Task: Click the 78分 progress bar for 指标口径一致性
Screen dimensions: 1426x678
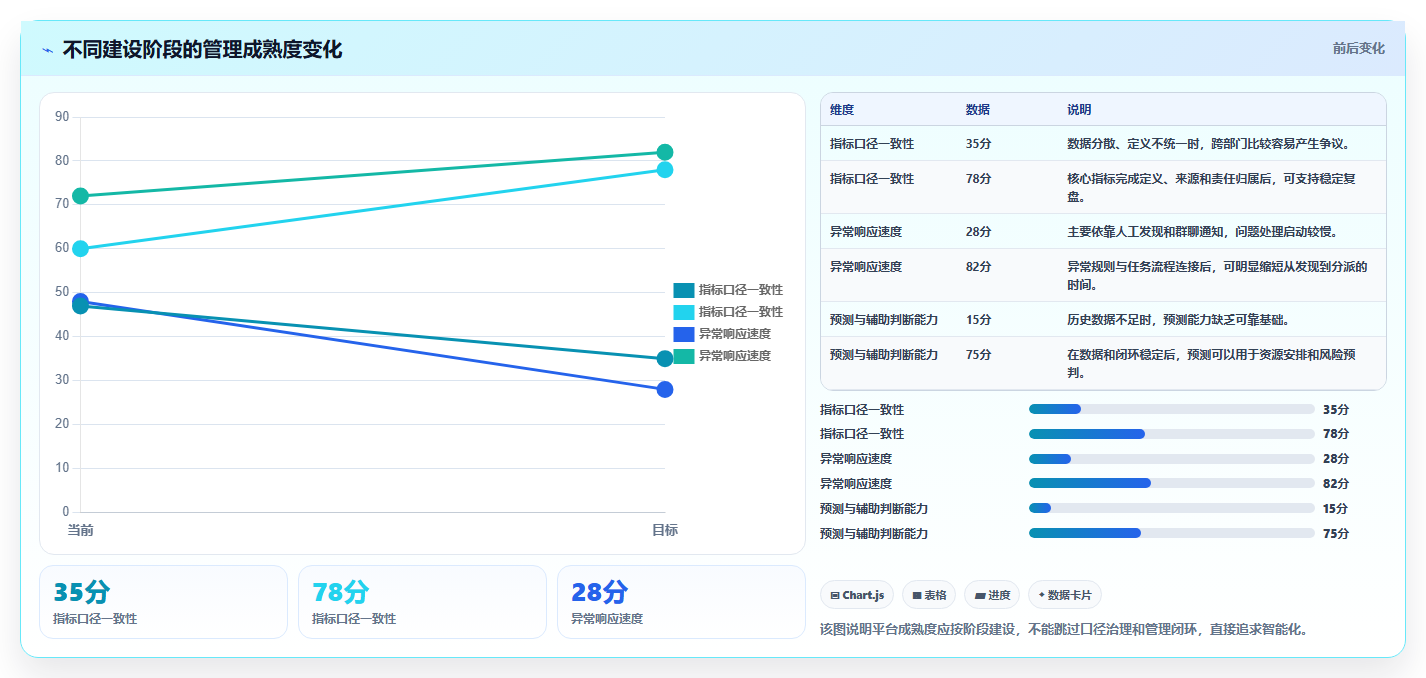Action: pyautogui.click(x=1171, y=434)
